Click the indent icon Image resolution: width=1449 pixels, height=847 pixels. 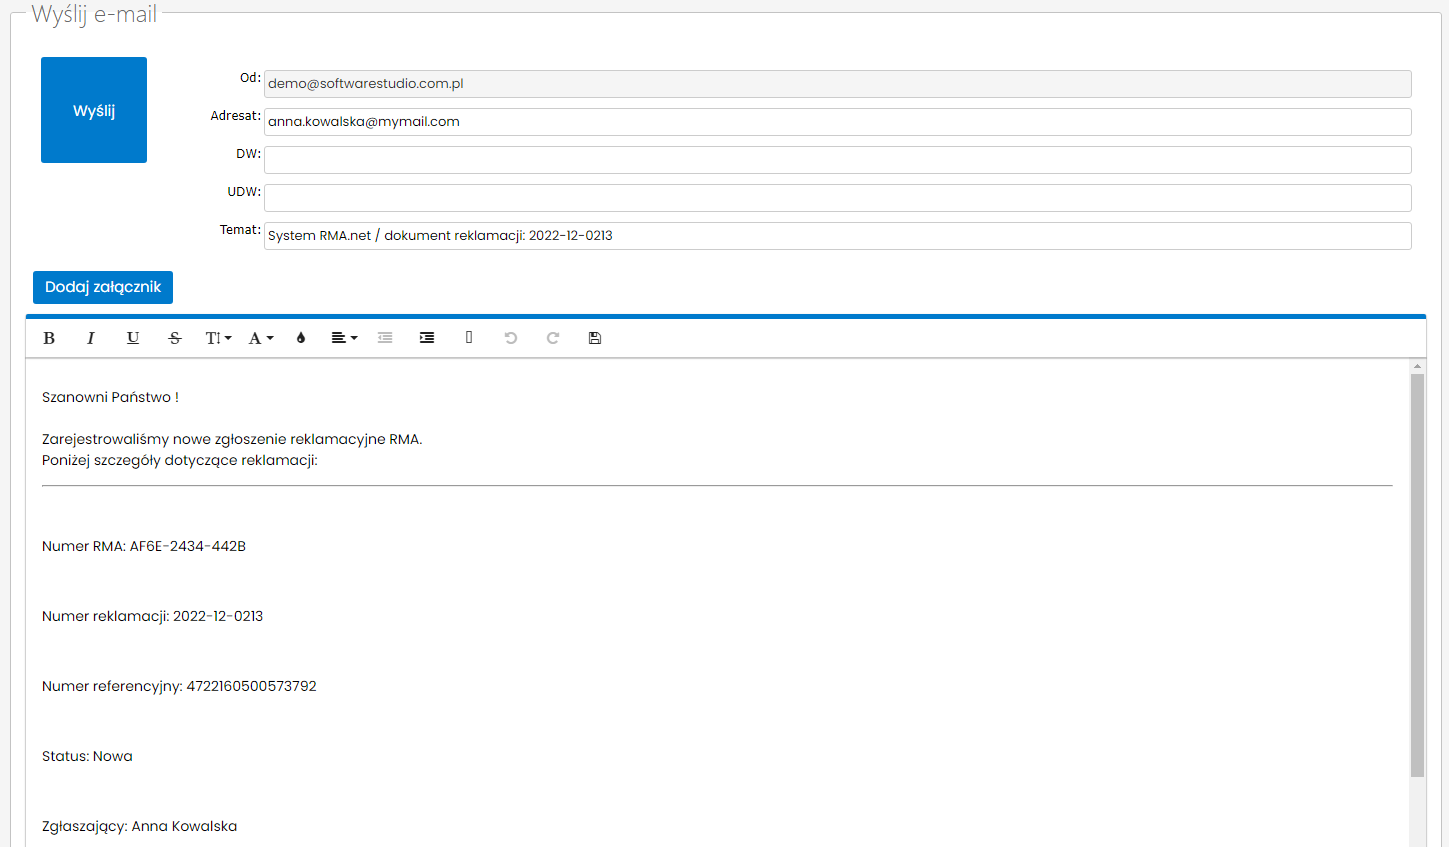click(x=427, y=338)
